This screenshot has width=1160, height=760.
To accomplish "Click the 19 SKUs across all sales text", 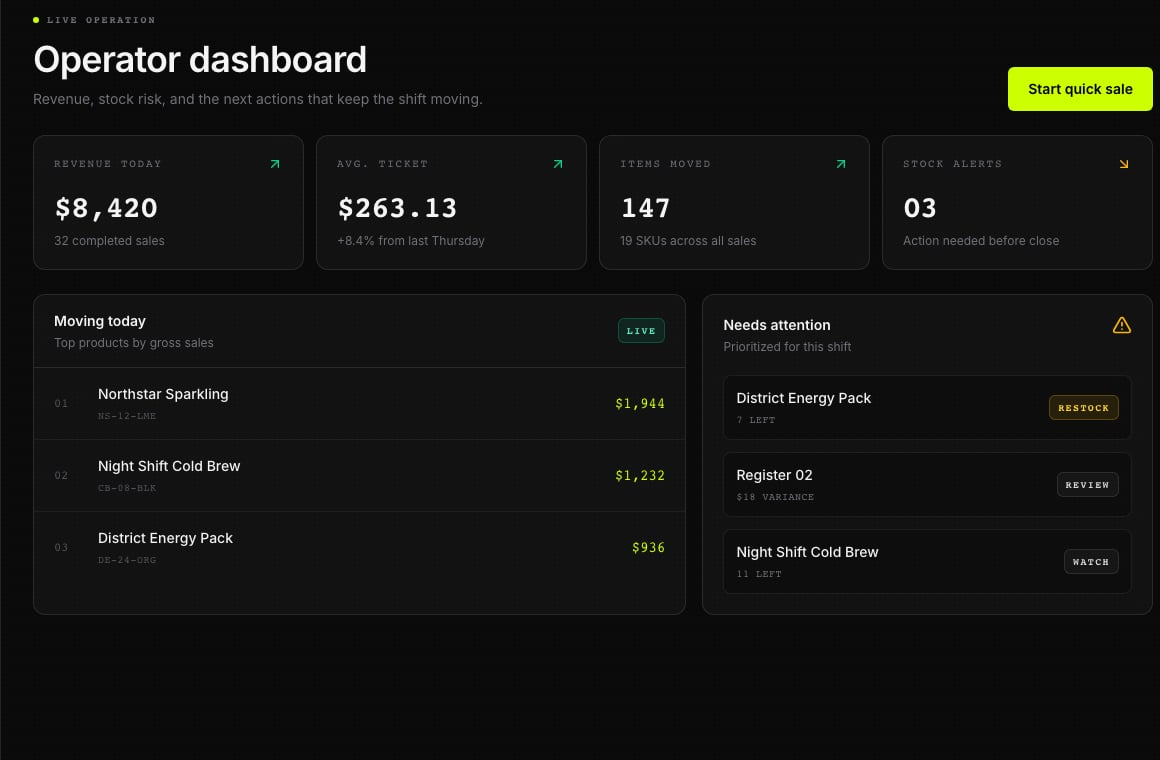I will 688,241.
